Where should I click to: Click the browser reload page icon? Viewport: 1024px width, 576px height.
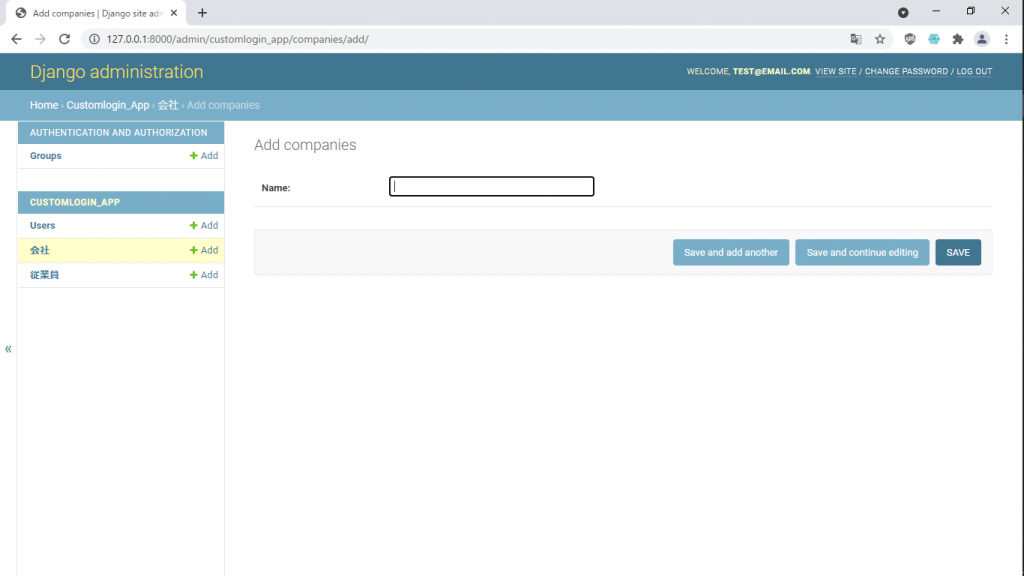click(x=65, y=39)
